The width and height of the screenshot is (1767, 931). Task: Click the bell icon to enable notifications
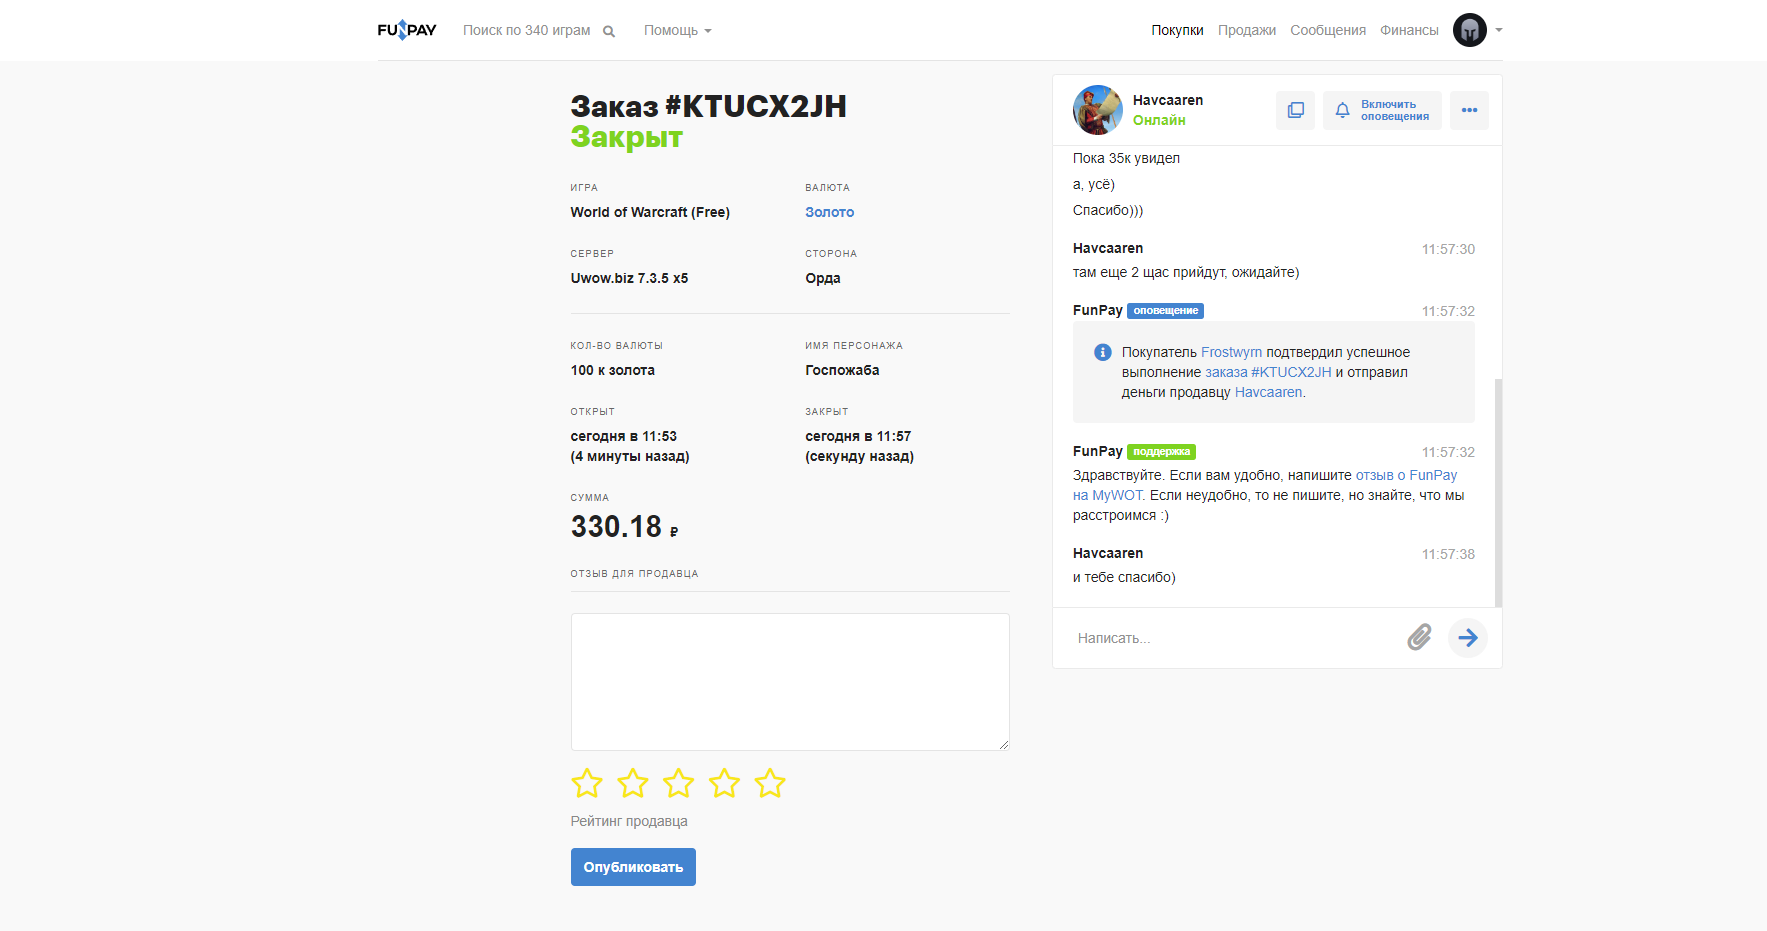(x=1343, y=110)
